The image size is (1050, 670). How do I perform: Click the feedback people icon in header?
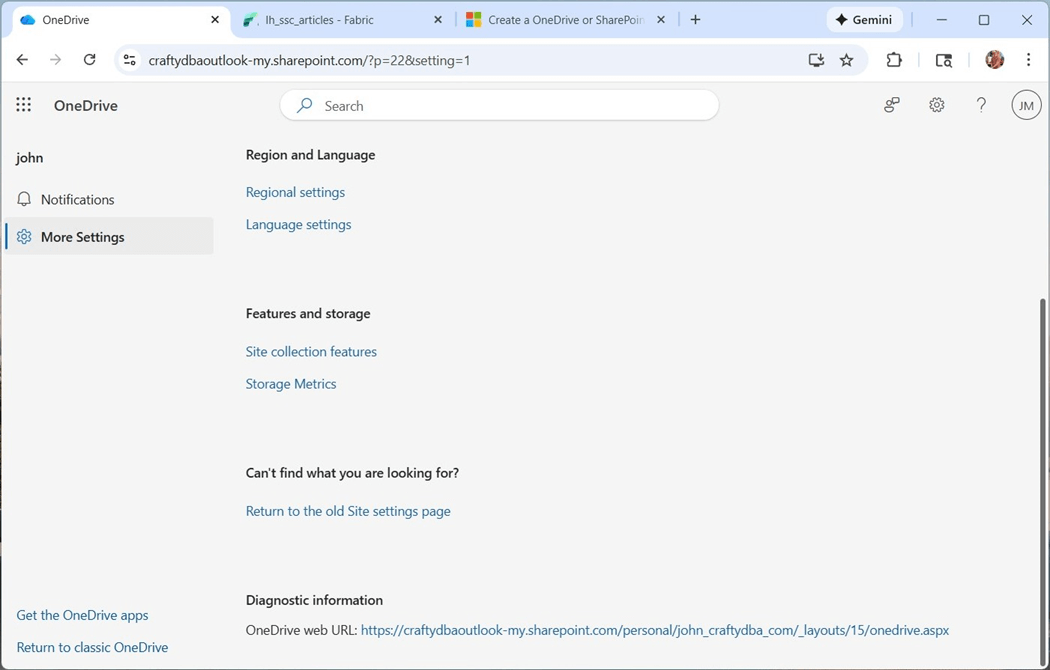(892, 105)
